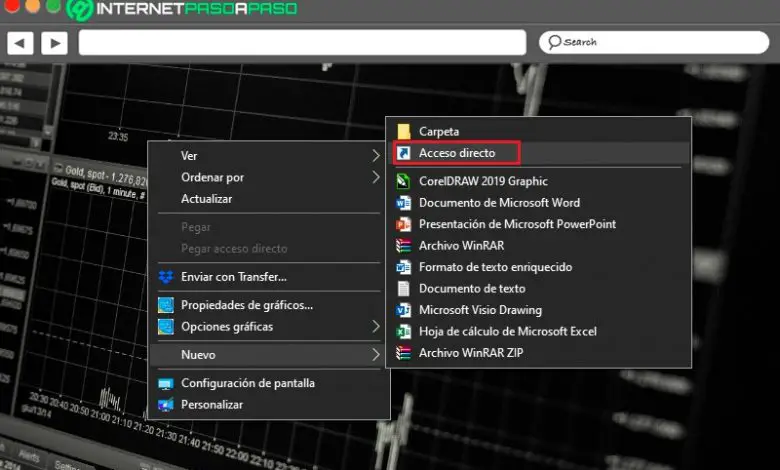The width and height of the screenshot is (780, 470).
Task: Click the Documento de texto icon
Action: 403,288
